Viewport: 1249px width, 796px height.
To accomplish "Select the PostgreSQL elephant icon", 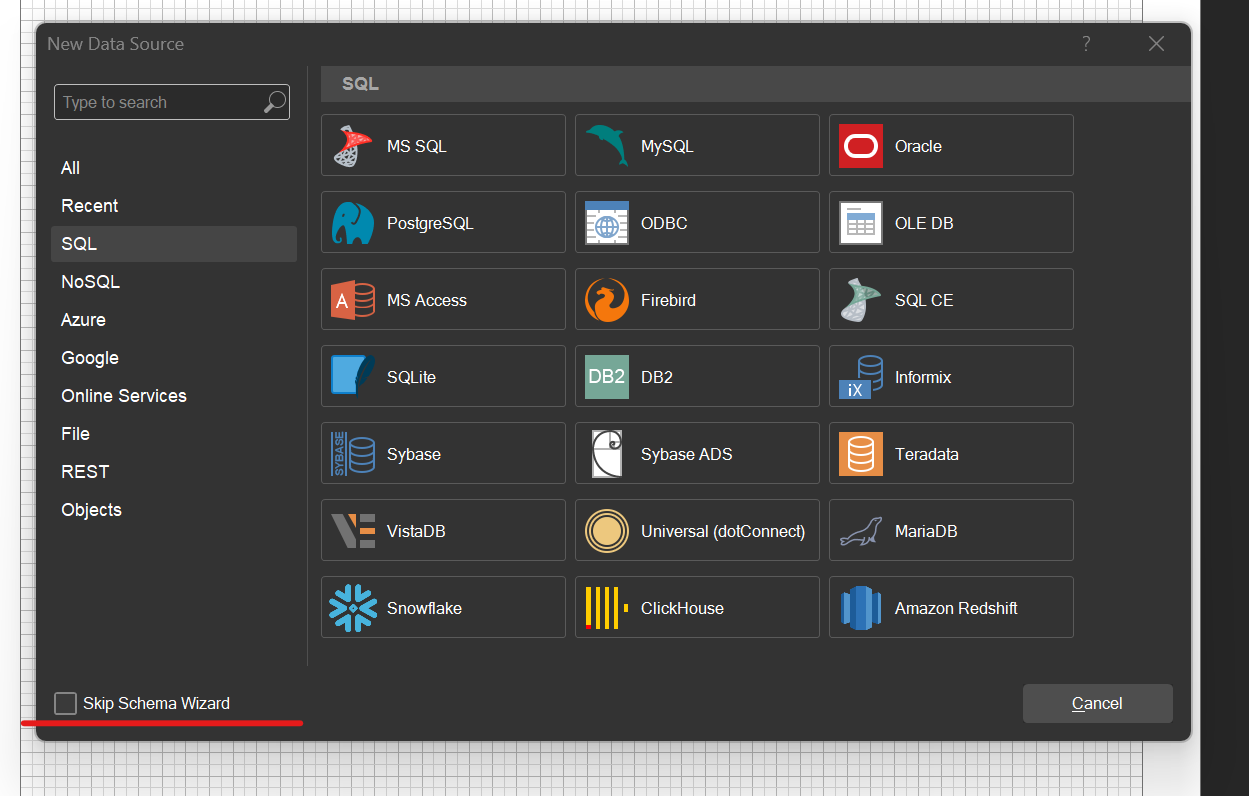I will (x=350, y=221).
